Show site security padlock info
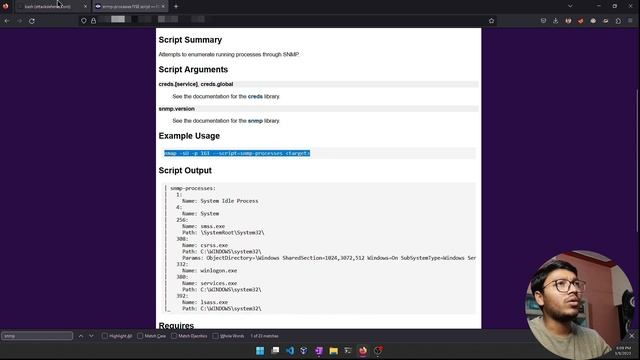 pyautogui.click(x=93, y=21)
